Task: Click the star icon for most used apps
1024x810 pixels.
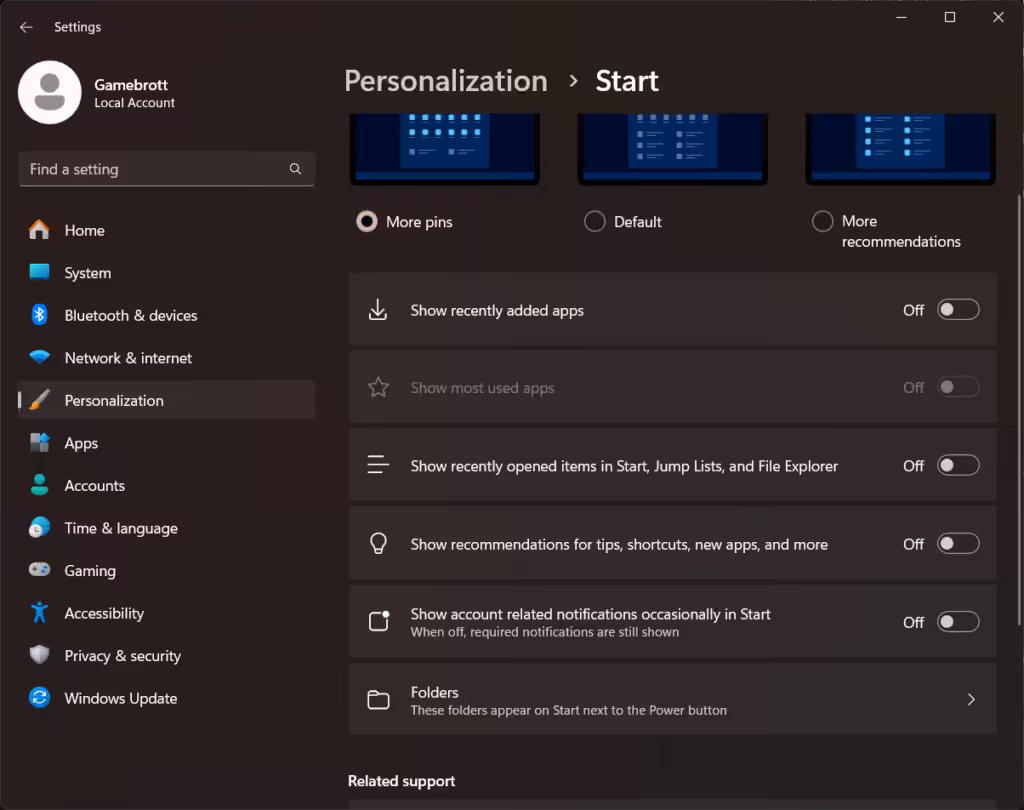Action: point(378,387)
